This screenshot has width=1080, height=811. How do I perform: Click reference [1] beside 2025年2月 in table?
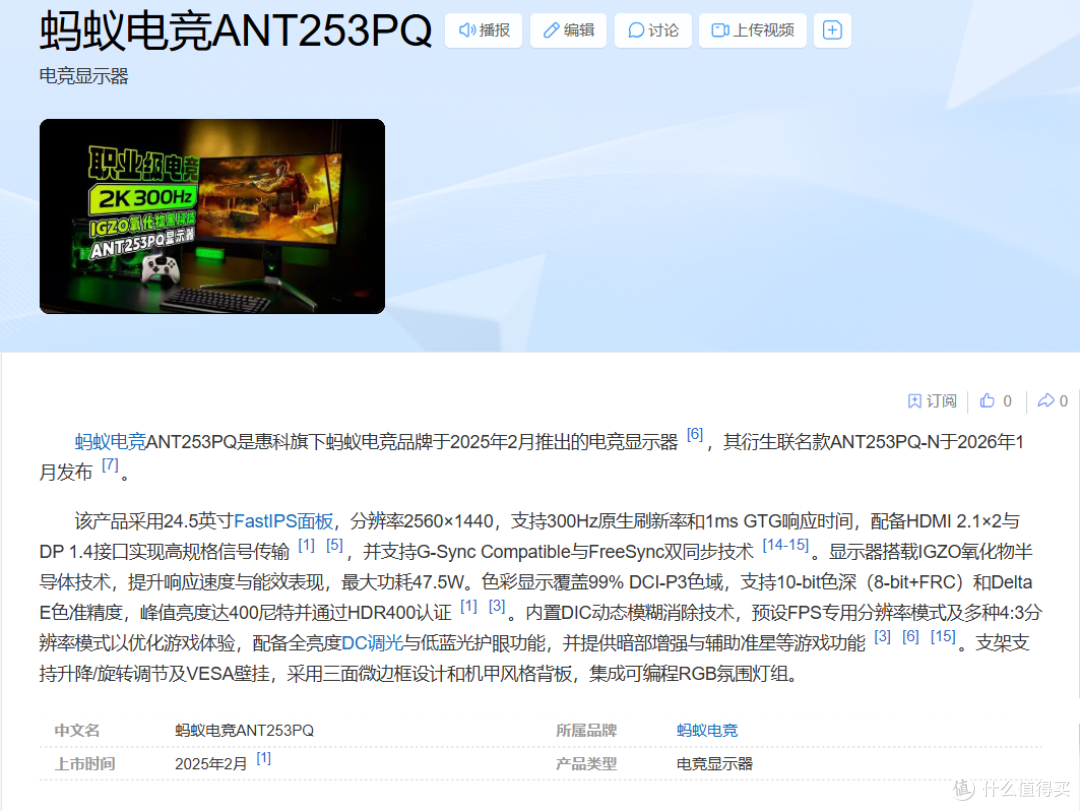(x=264, y=758)
